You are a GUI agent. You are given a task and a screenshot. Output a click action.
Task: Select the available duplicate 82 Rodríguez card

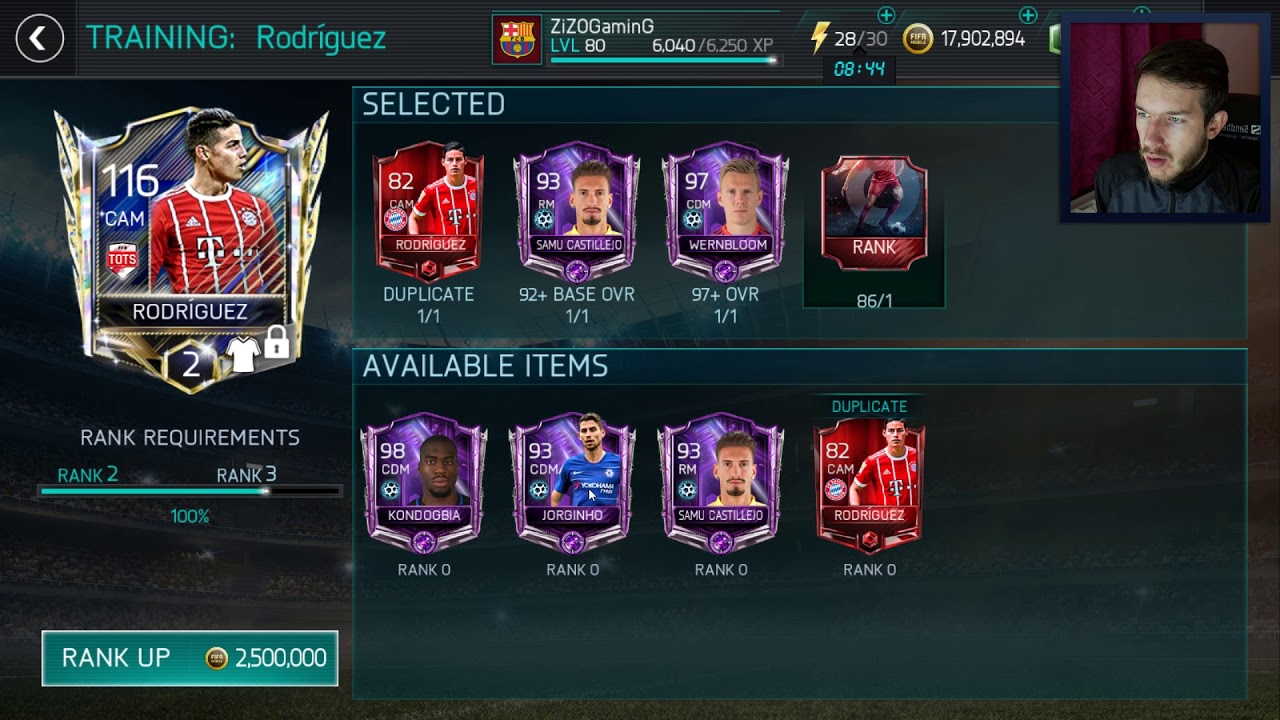[x=869, y=484]
